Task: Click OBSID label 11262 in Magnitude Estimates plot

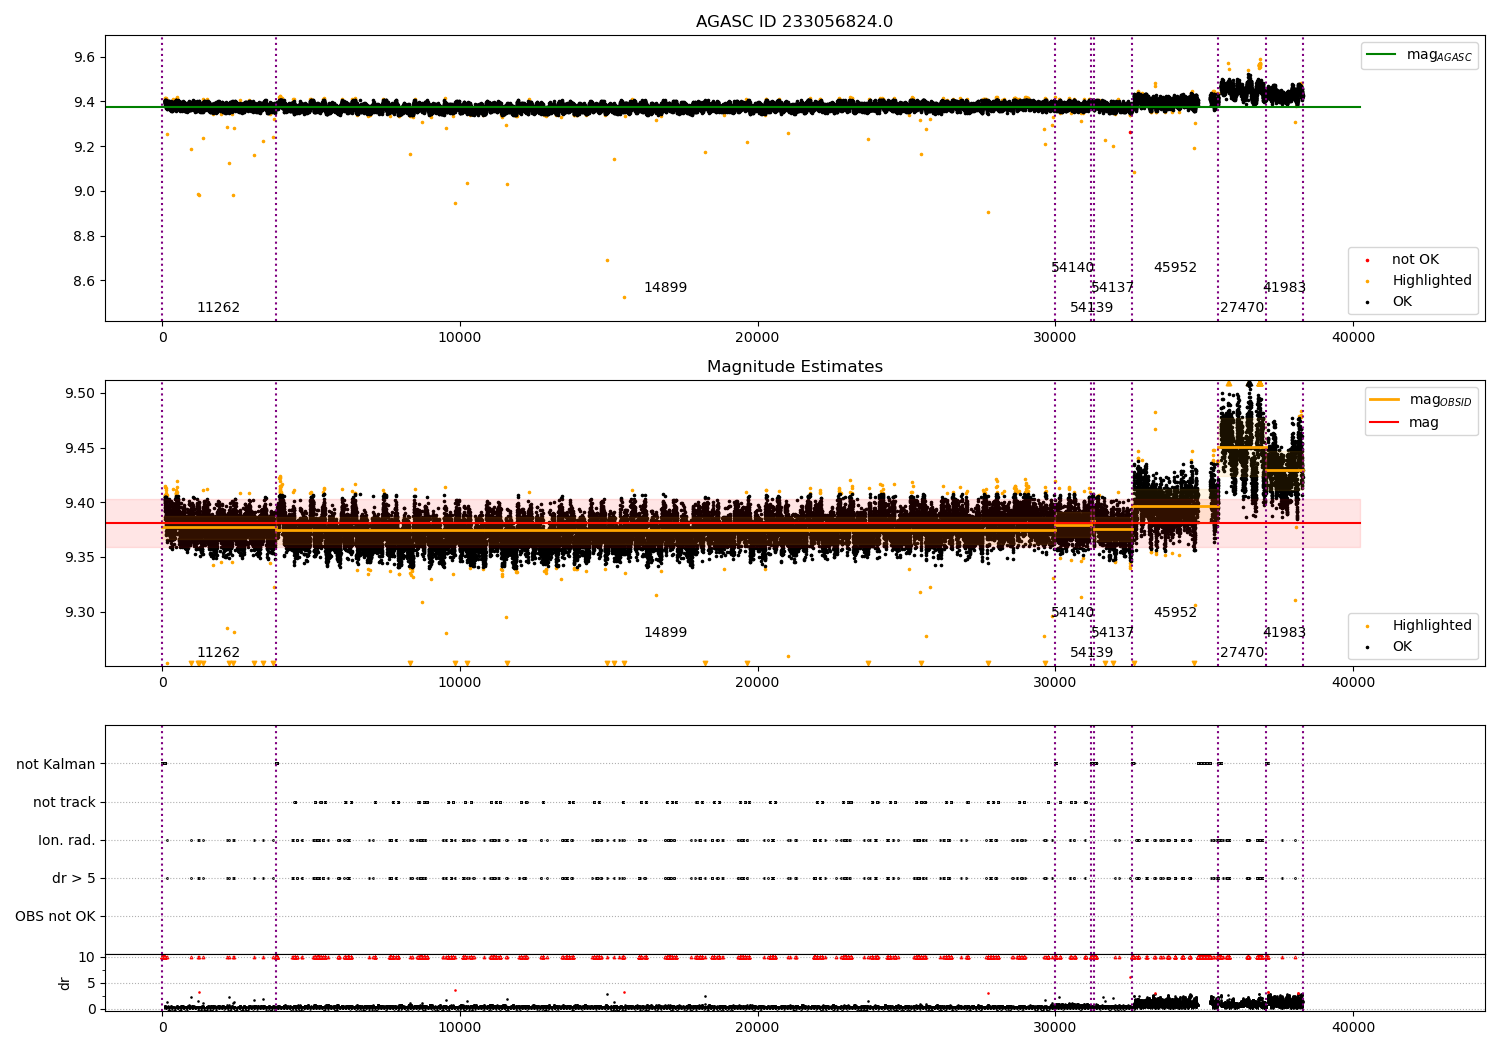Action: click(x=218, y=652)
